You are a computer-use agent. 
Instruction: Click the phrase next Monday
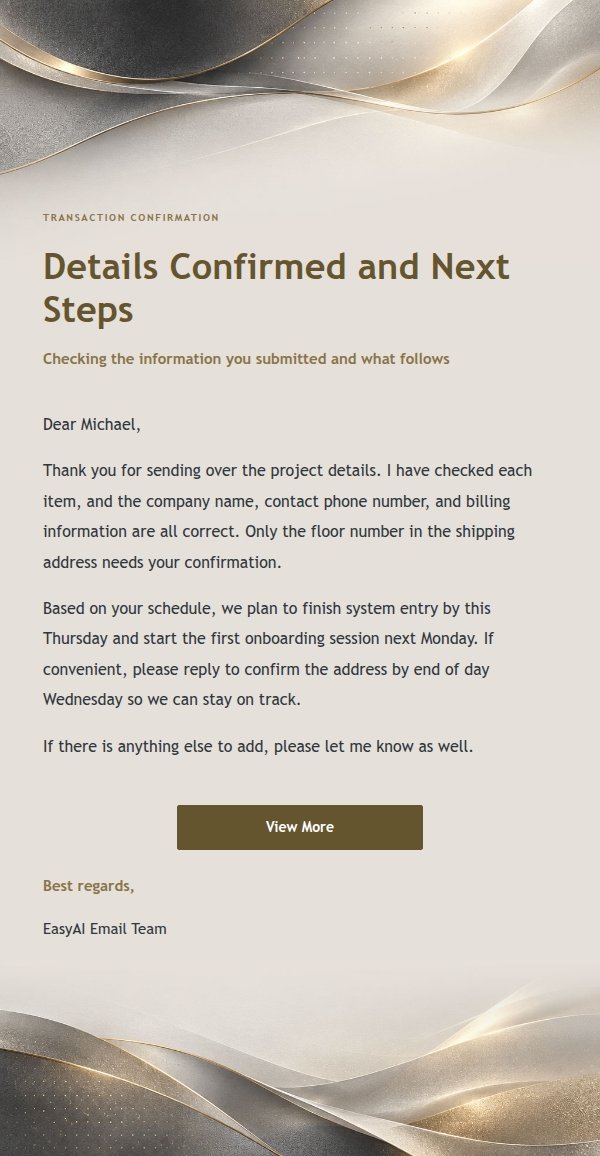pos(447,638)
